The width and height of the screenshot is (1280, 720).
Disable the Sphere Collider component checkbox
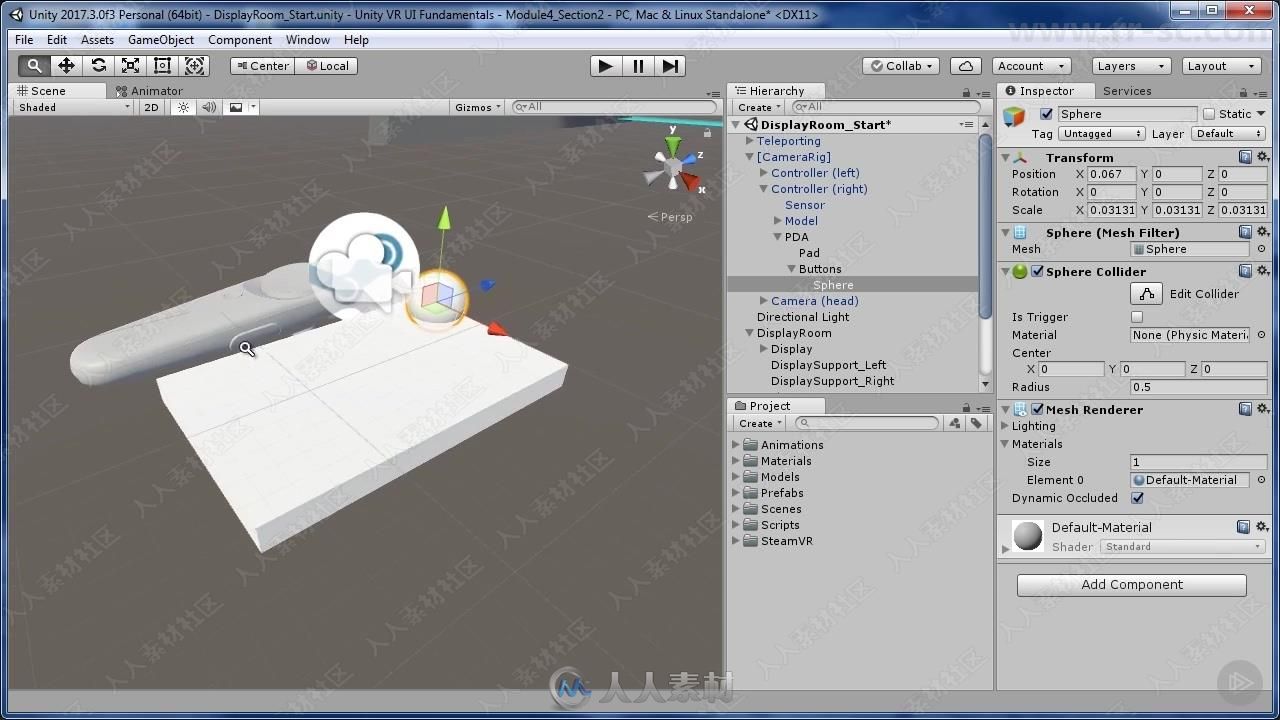(1037, 271)
